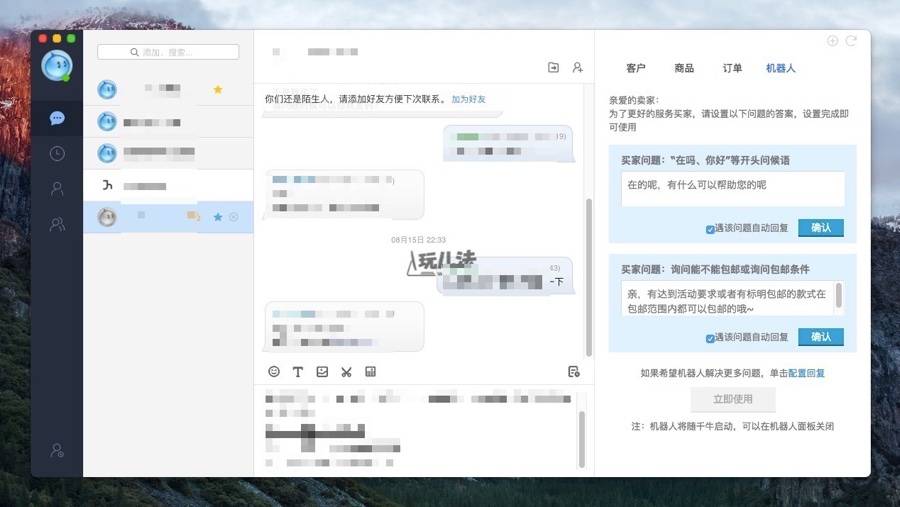The width and height of the screenshot is (900, 507).
Task: Click the chat history scrollbar
Action: [x=588, y=277]
